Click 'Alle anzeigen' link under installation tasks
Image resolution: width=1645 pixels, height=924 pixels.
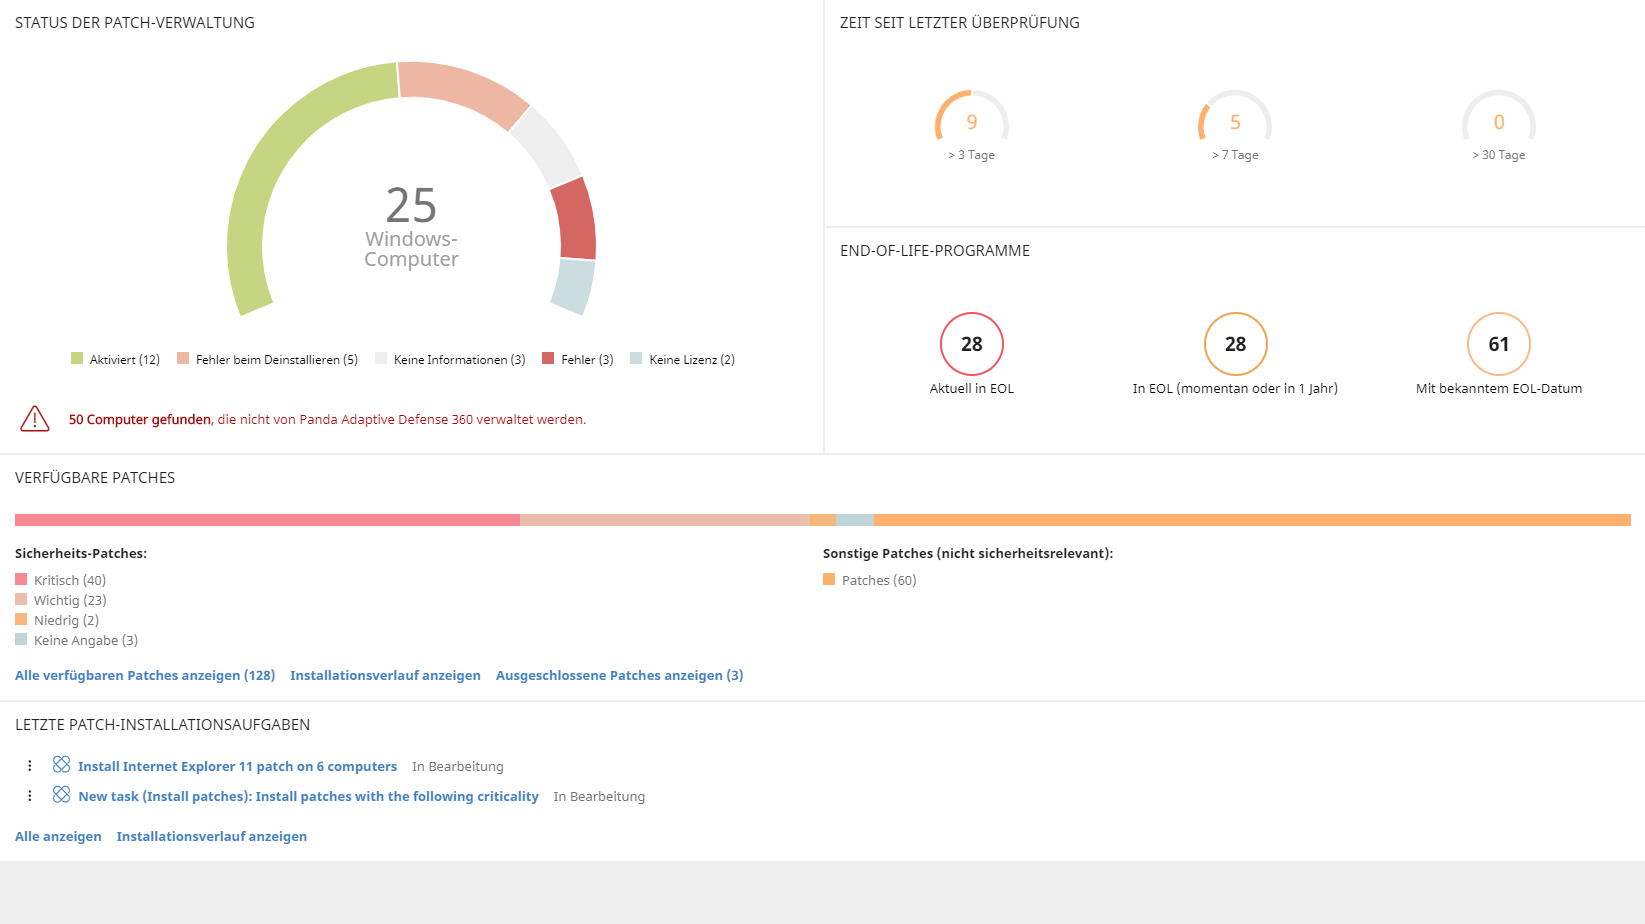(x=58, y=837)
